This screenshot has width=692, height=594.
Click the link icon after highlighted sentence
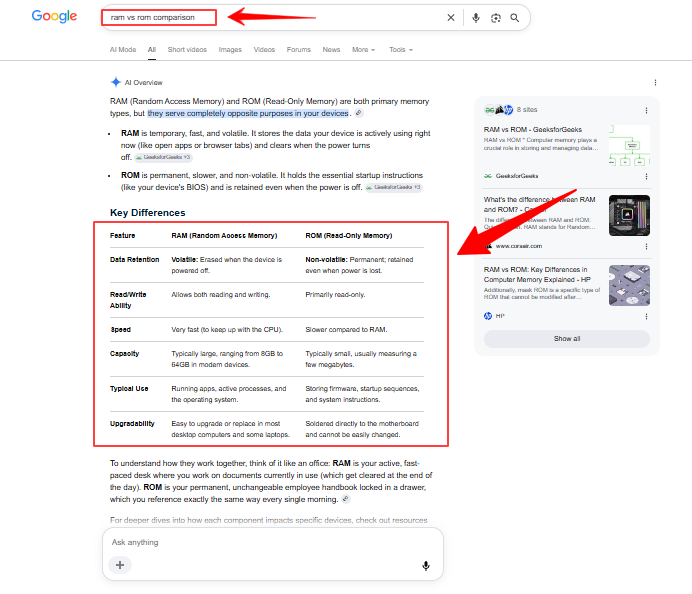pos(359,113)
